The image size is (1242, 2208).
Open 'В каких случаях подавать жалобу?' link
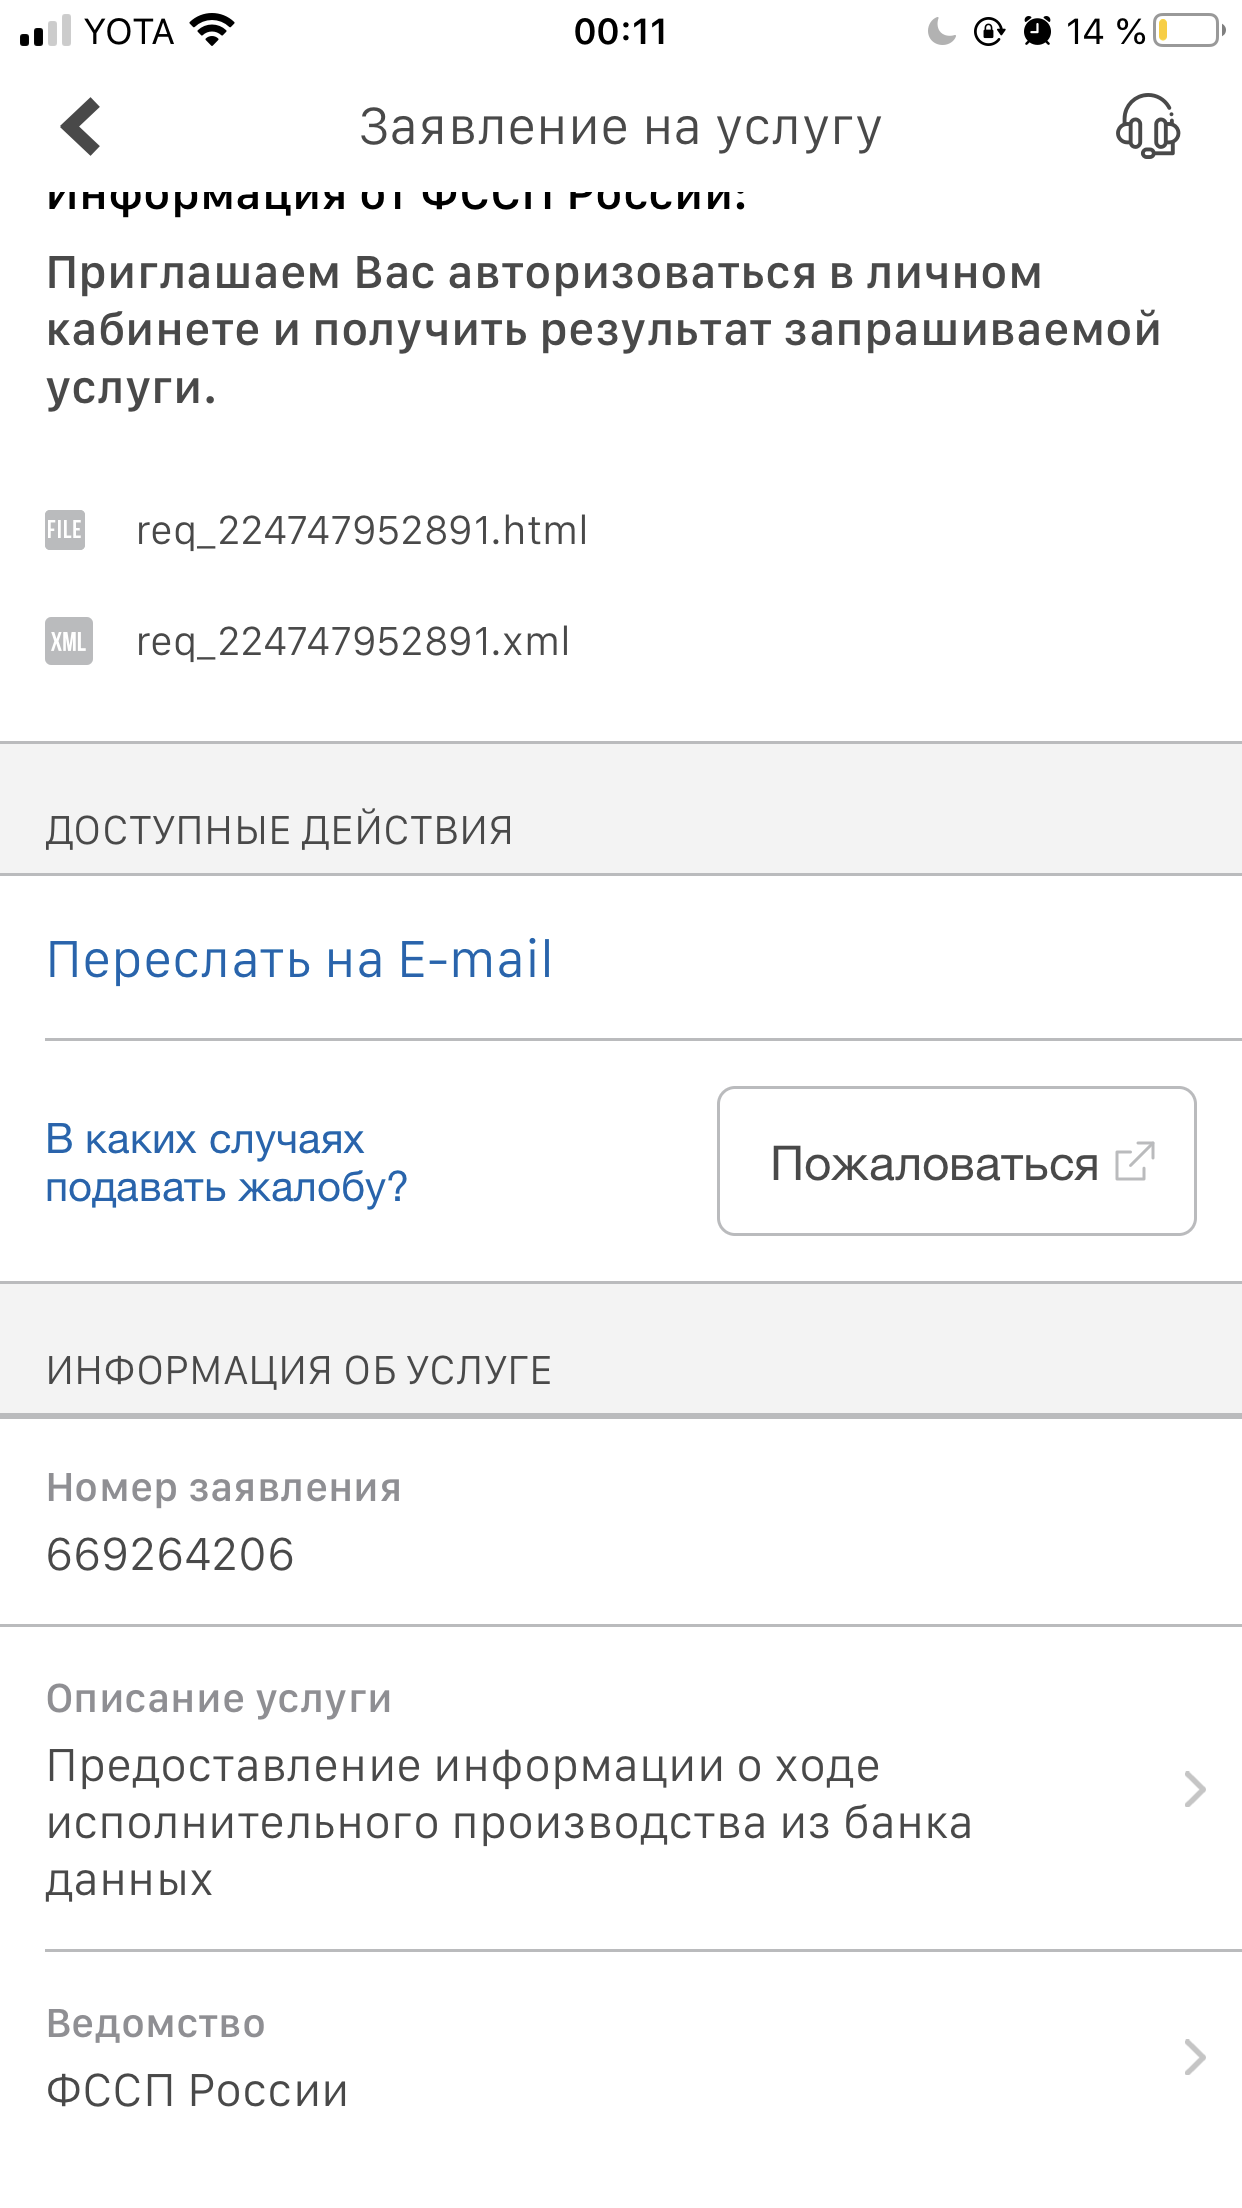coord(226,1163)
